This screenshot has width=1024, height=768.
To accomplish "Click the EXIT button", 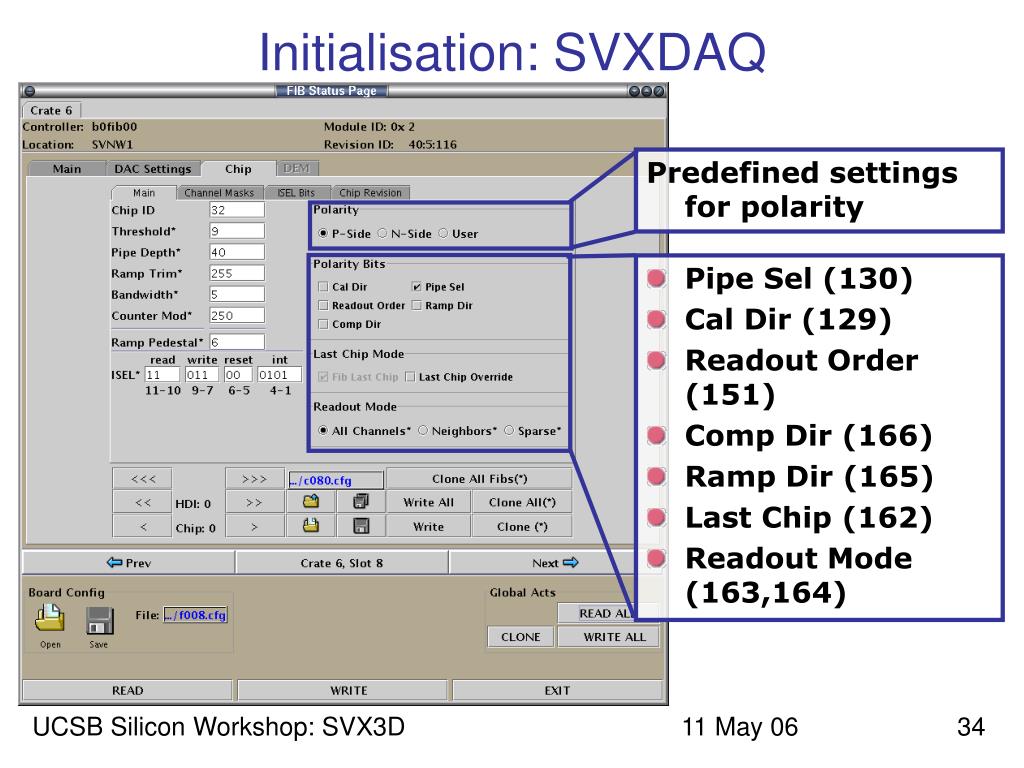I will (557, 690).
